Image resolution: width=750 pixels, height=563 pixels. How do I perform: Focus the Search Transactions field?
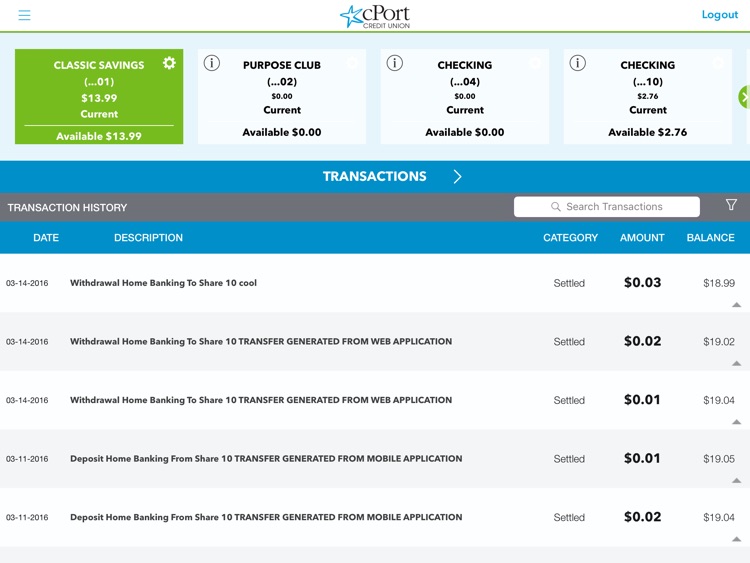coord(607,207)
